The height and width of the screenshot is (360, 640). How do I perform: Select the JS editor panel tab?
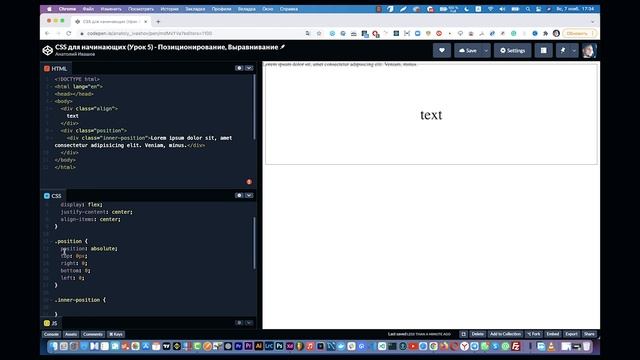pos(51,323)
